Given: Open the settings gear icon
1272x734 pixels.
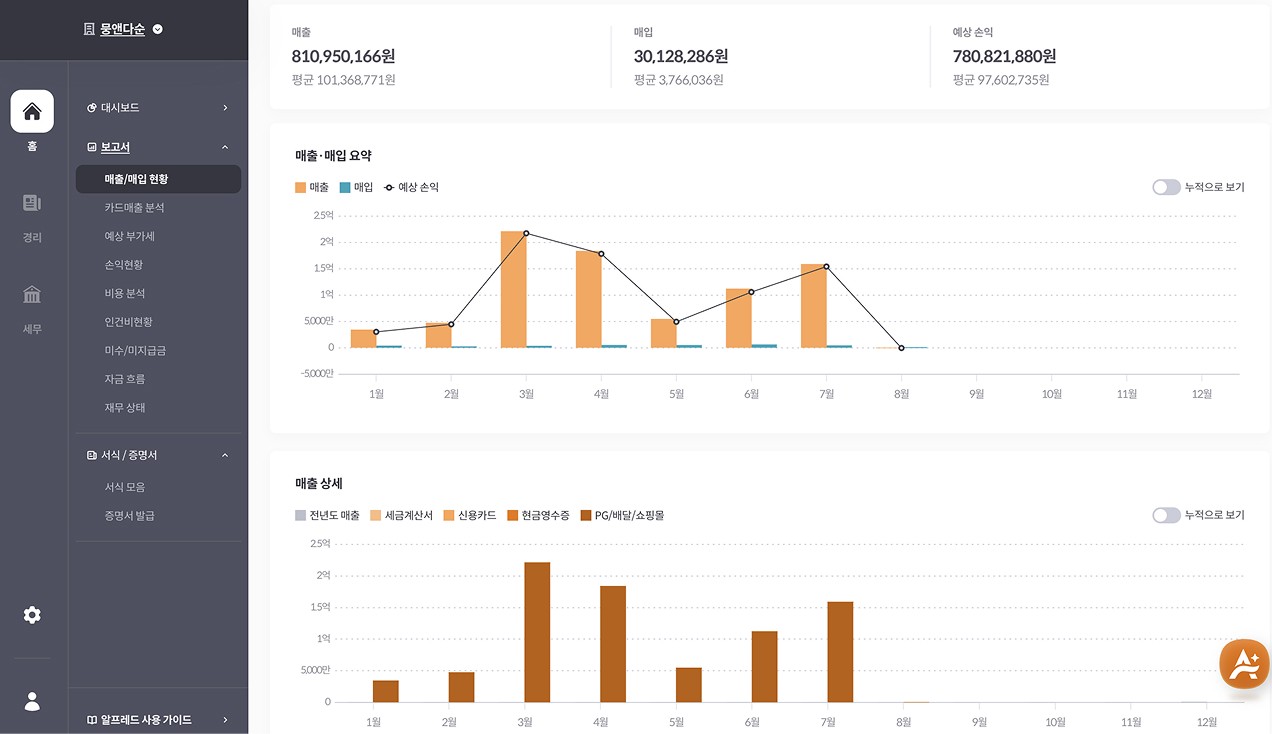Looking at the screenshot, I should (31, 616).
